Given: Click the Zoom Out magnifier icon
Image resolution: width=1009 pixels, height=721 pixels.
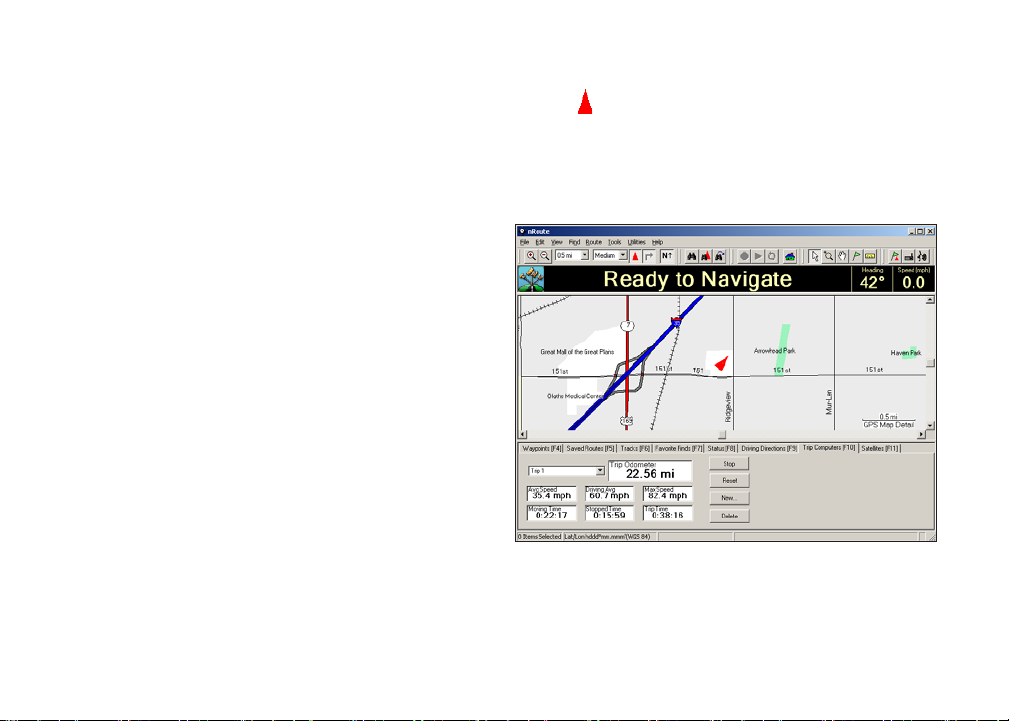Looking at the screenshot, I should point(544,256).
